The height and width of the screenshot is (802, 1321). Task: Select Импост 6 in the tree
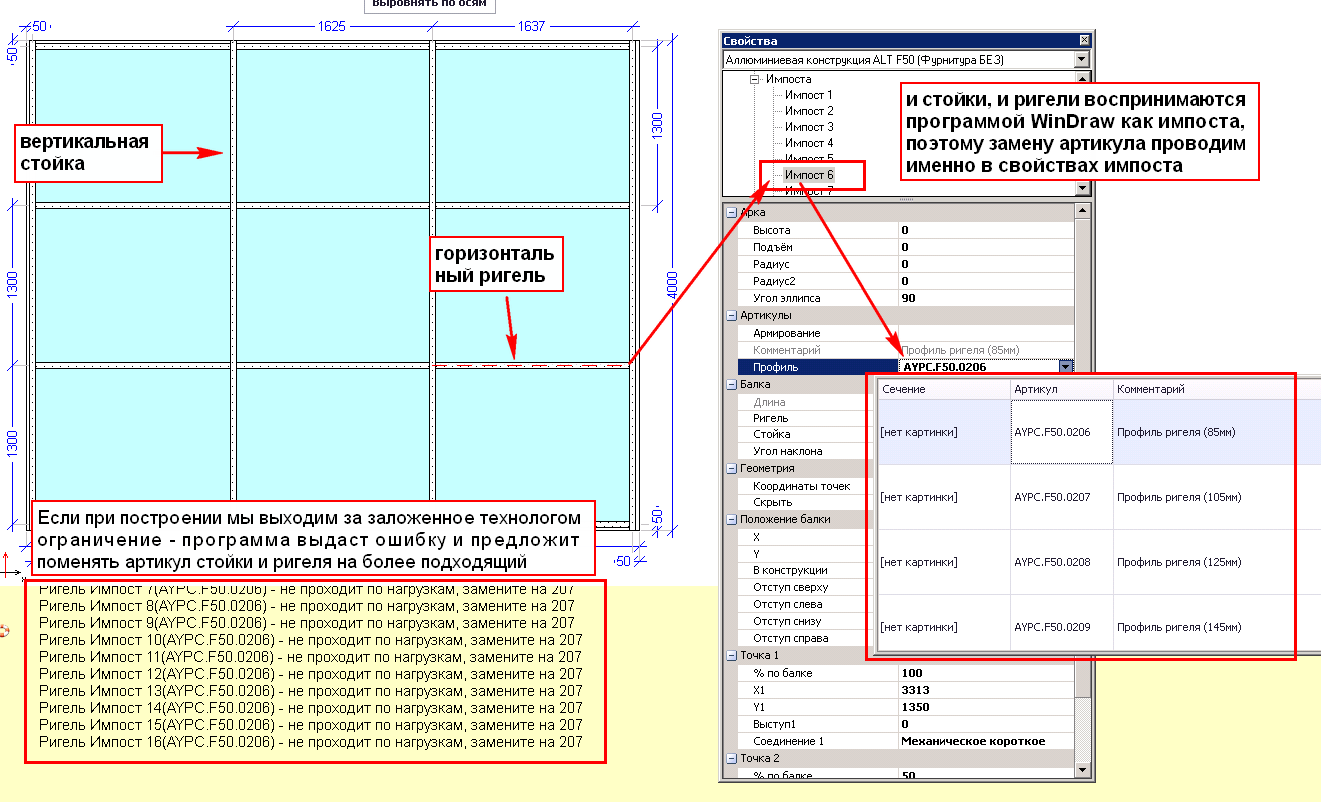tap(809, 175)
